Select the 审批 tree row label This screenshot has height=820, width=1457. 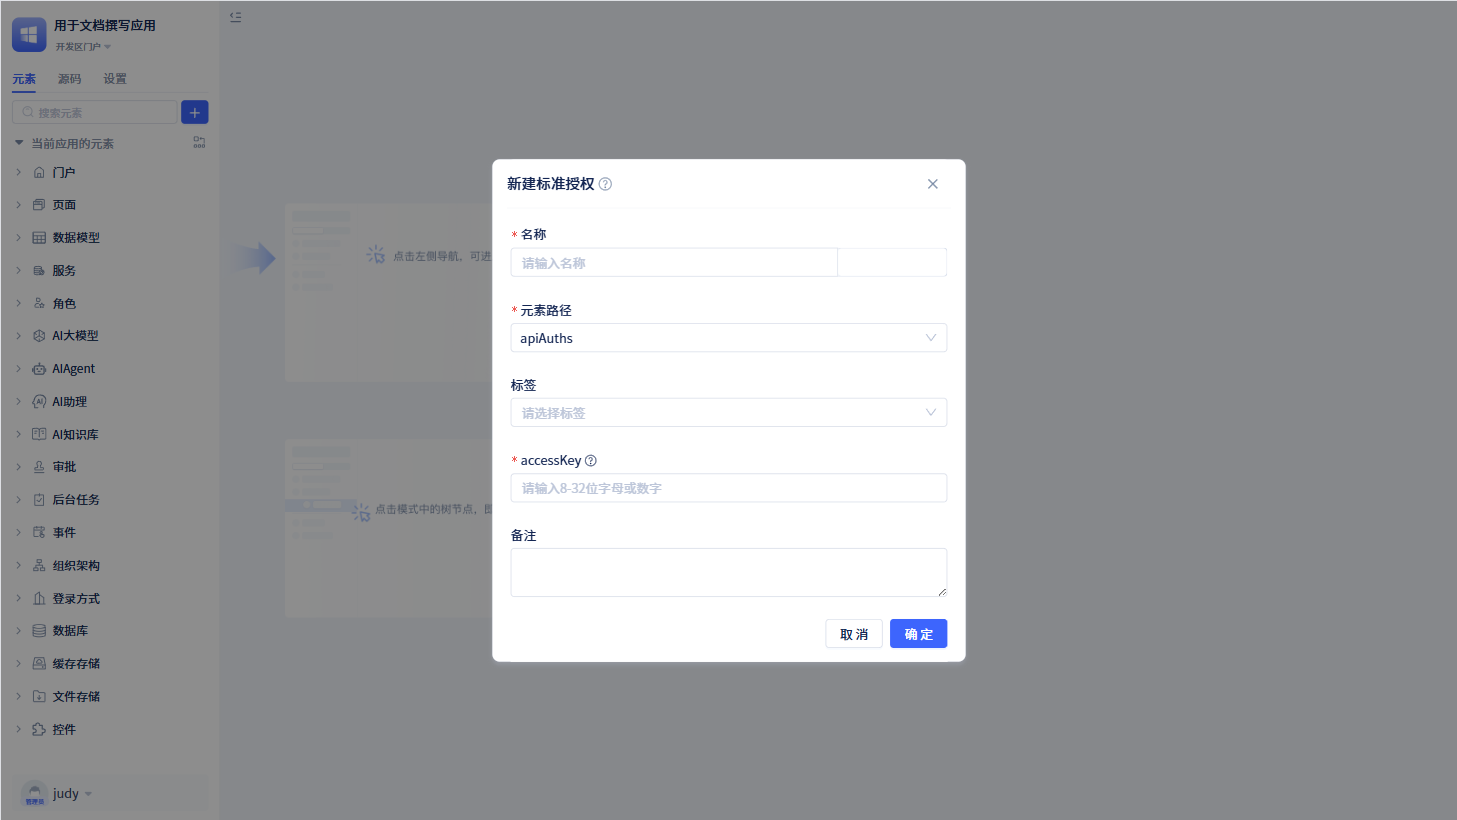click(64, 467)
